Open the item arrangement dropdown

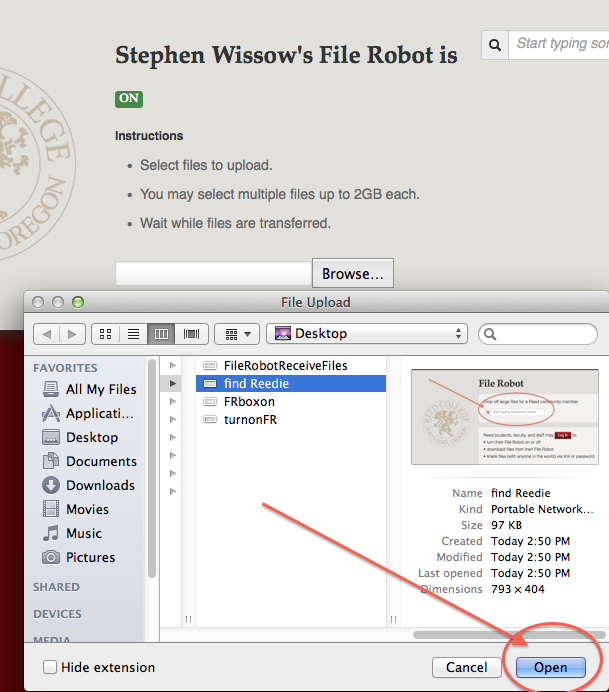[x=237, y=333]
